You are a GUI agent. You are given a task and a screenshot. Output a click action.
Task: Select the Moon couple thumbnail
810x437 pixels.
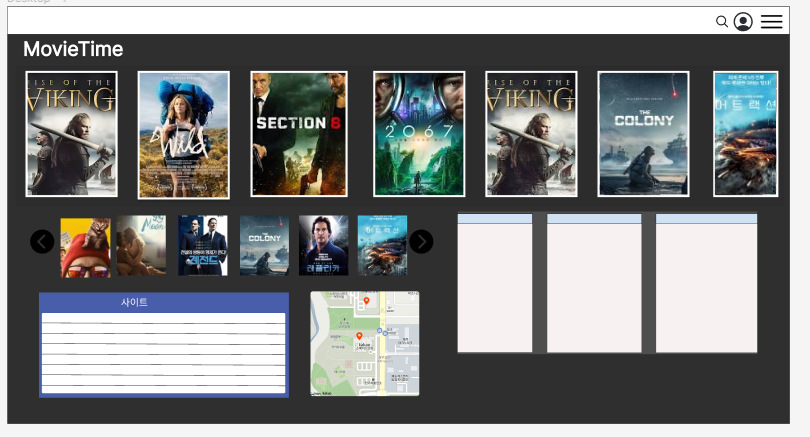coord(141,245)
